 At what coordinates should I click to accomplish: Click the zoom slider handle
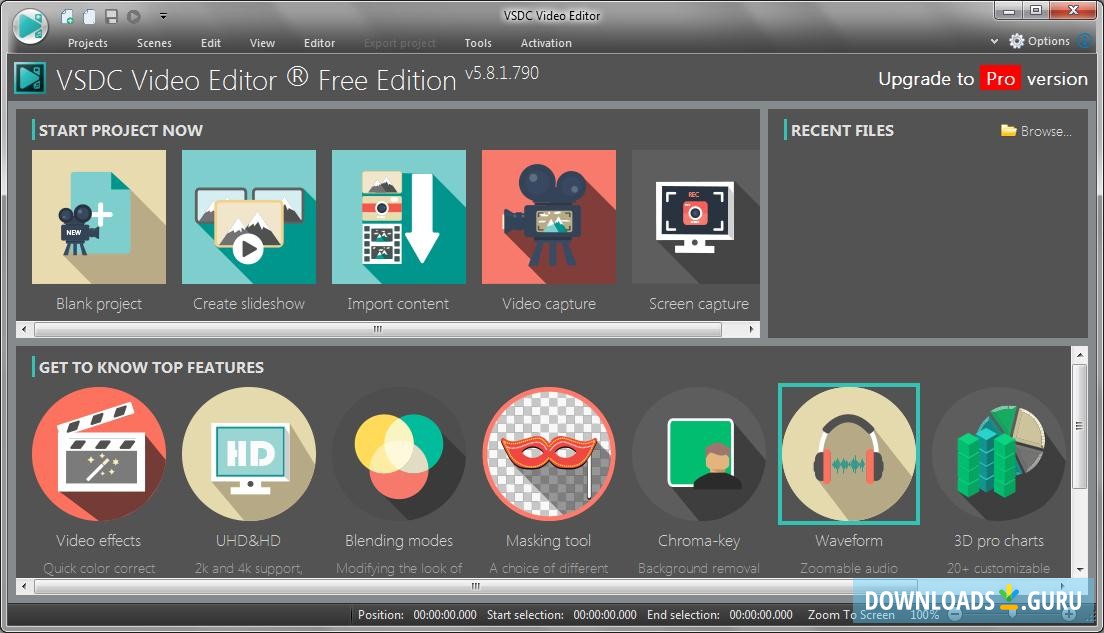[1012, 615]
